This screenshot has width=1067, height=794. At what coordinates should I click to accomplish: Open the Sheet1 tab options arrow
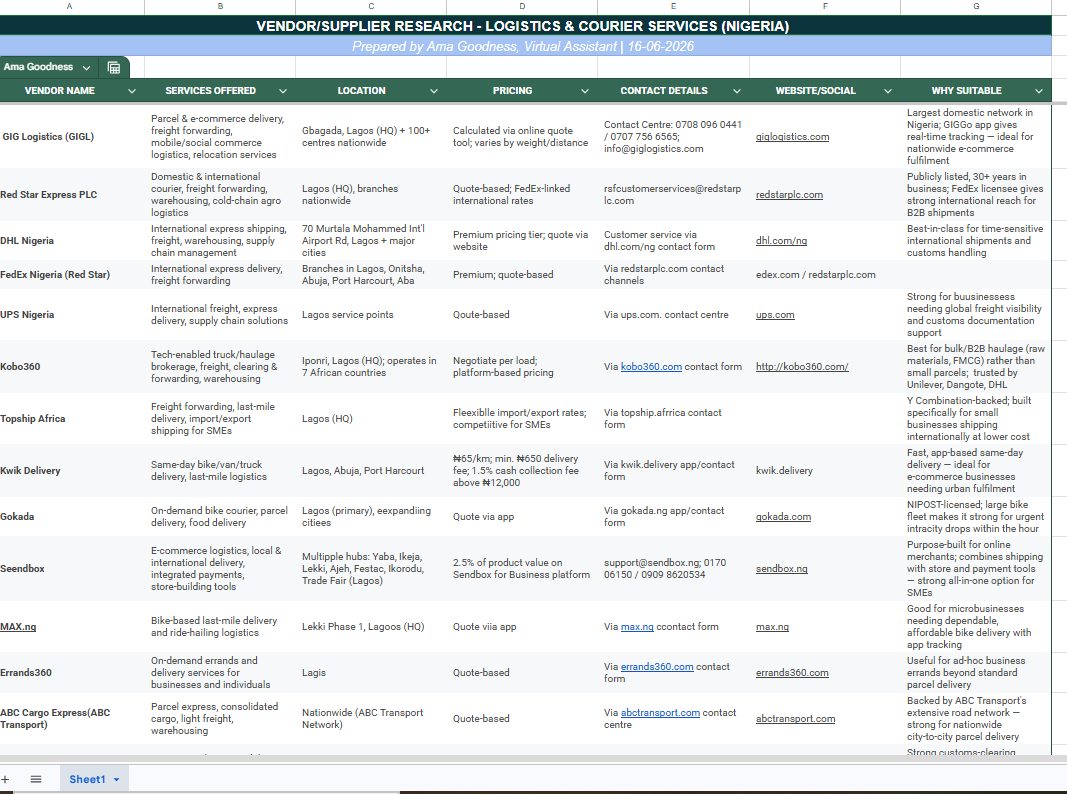[x=116, y=780]
